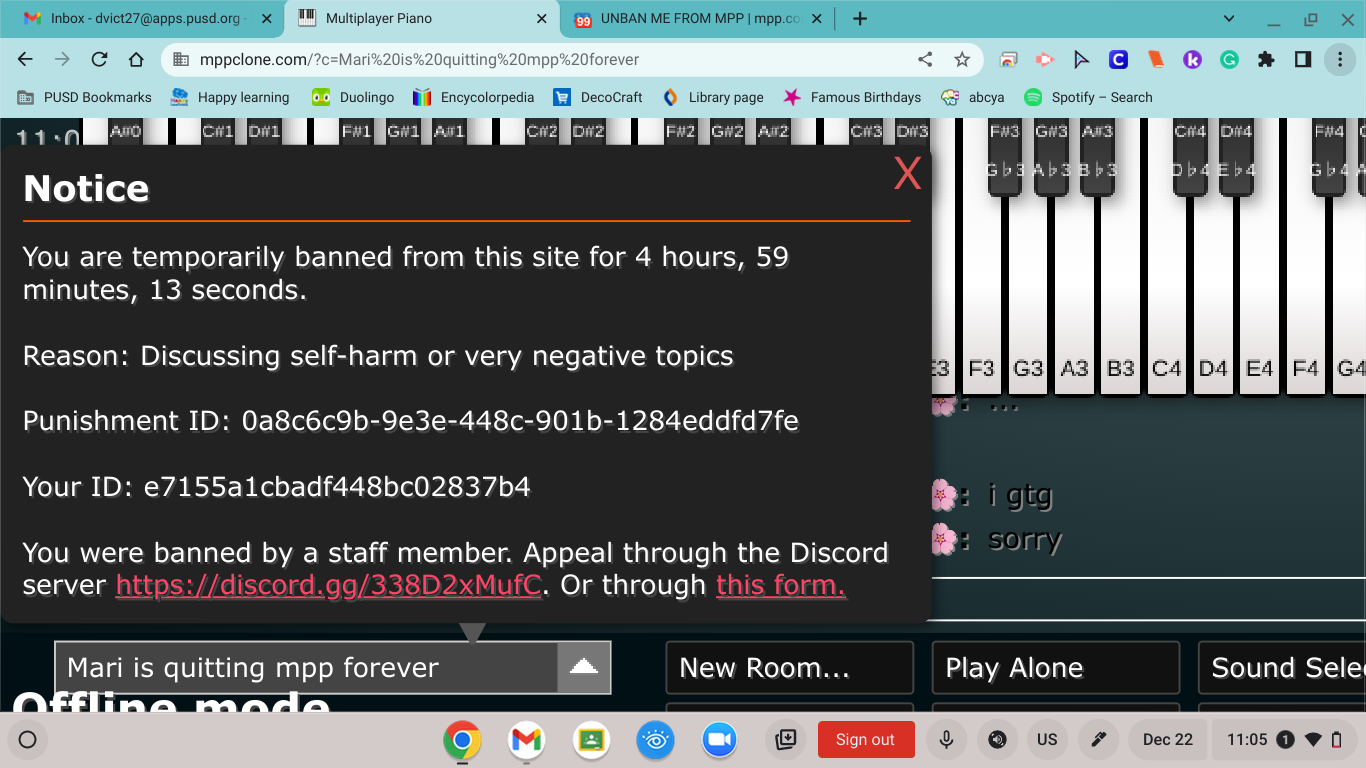Open Duolingo bookmark
The image size is (1366, 768).
click(x=352, y=97)
